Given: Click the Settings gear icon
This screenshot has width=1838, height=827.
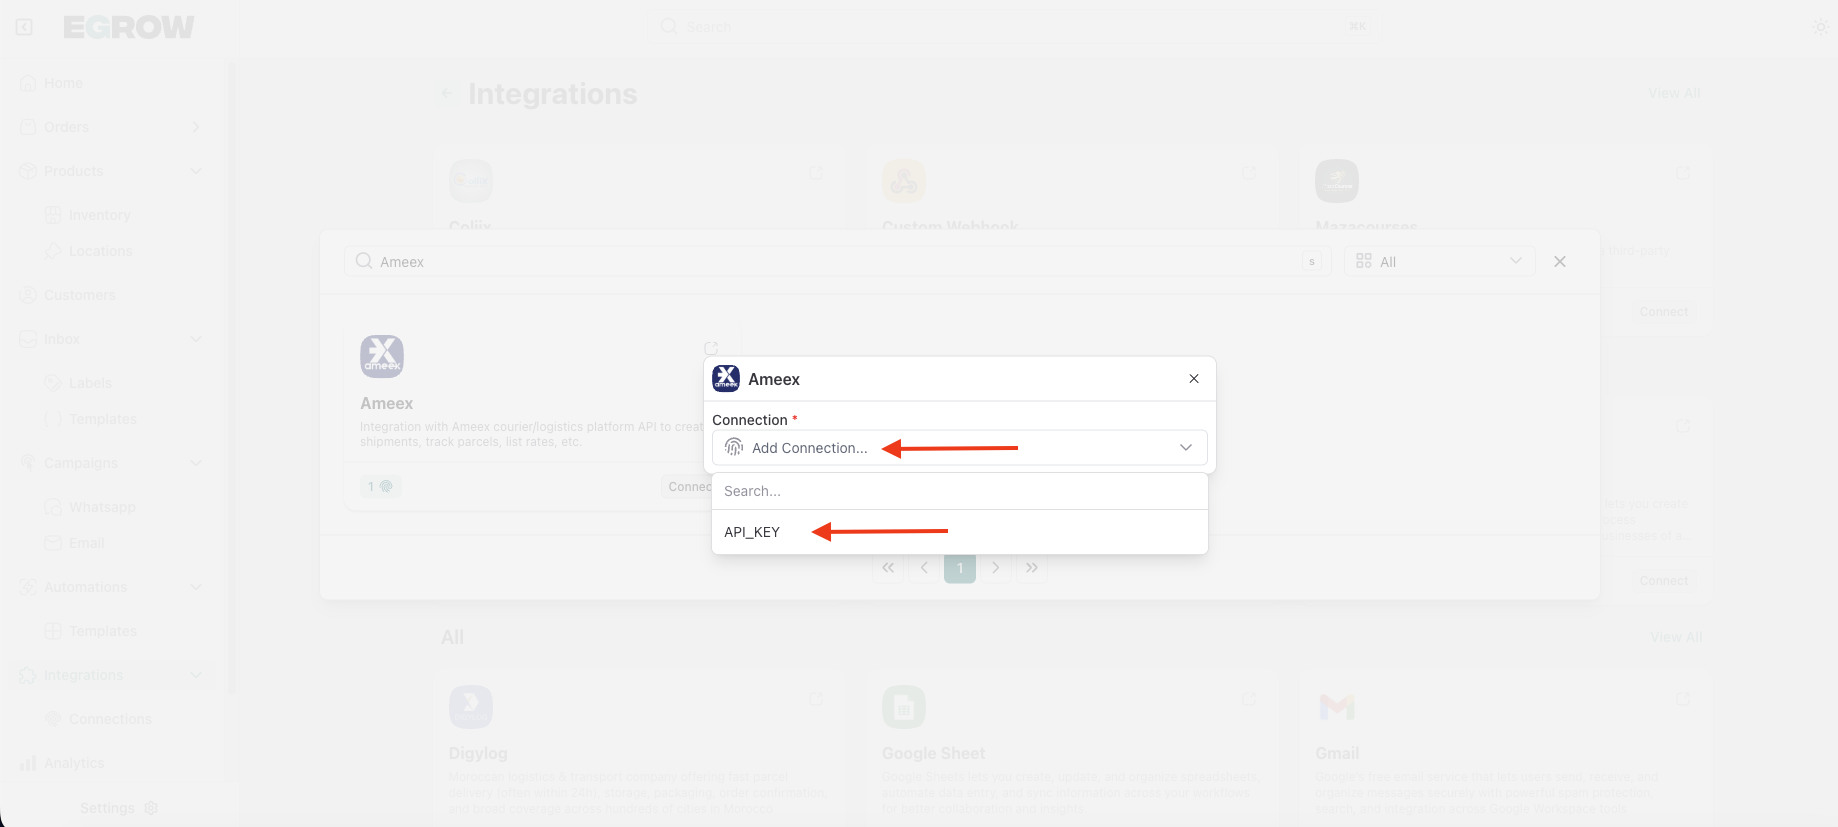Looking at the screenshot, I should (x=151, y=808).
